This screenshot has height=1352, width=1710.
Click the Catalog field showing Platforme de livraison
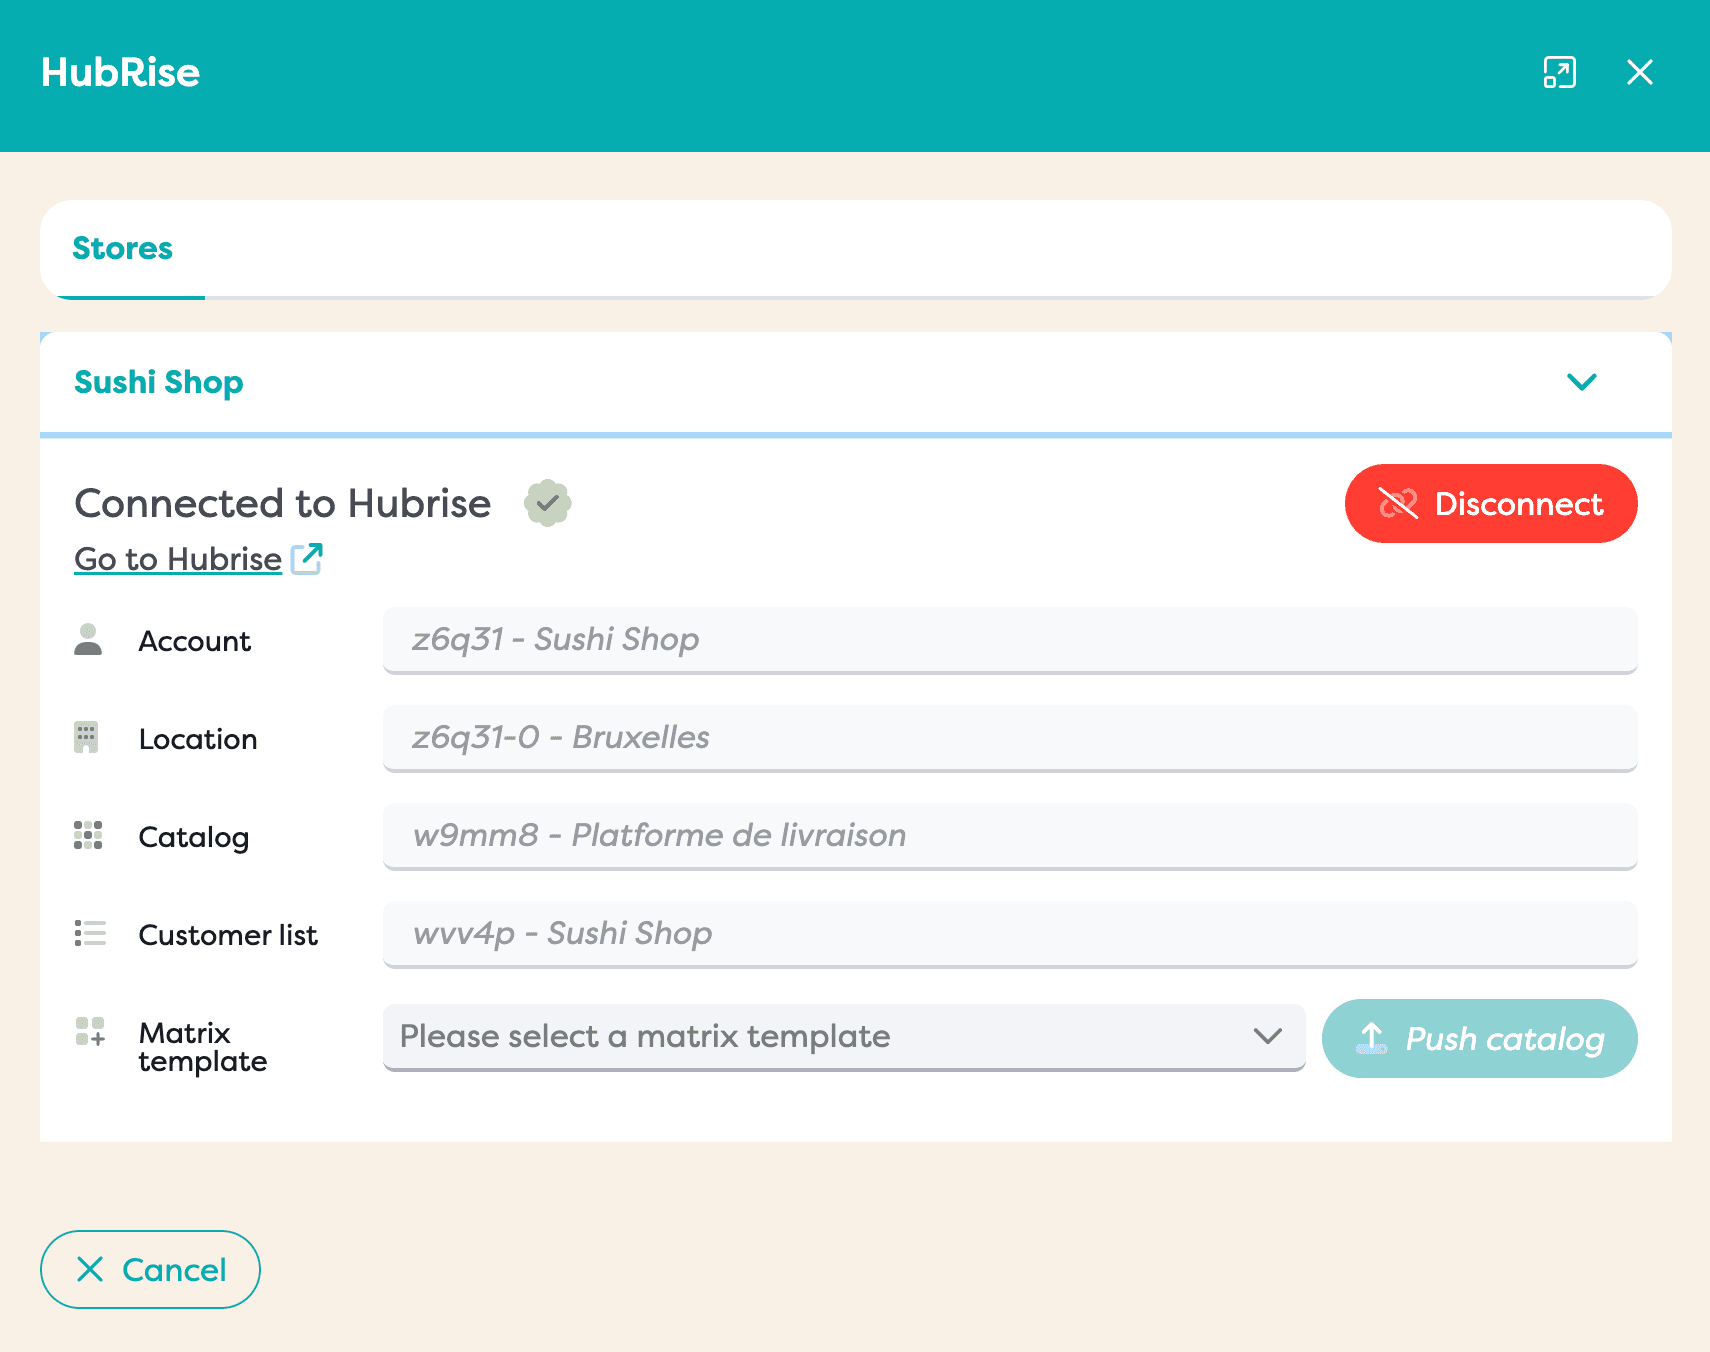[x=1009, y=836]
